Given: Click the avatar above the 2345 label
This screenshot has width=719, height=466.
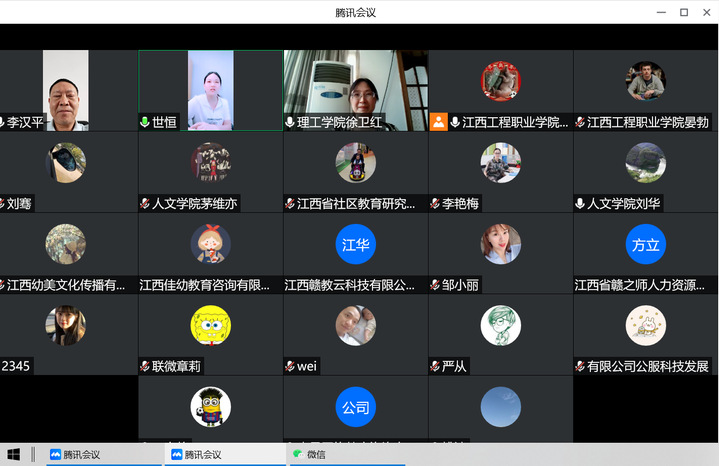Looking at the screenshot, I should point(66,325).
